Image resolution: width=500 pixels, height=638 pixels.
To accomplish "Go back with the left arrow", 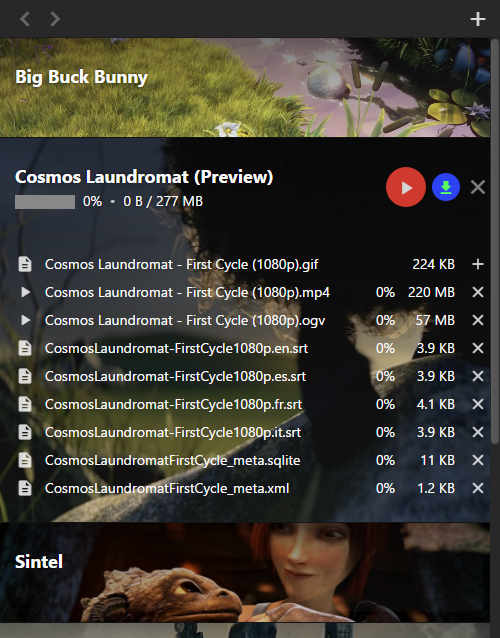I will 25,19.
